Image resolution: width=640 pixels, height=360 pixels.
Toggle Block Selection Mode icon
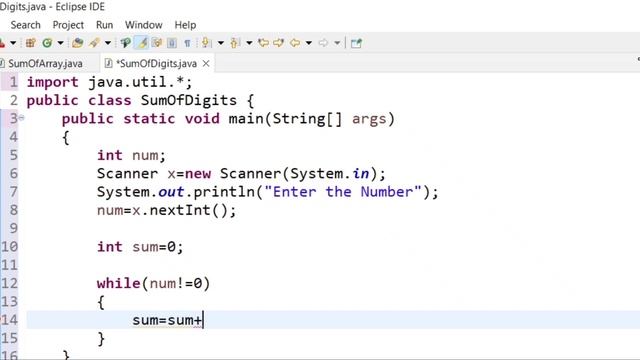pyautogui.click(x=172, y=43)
